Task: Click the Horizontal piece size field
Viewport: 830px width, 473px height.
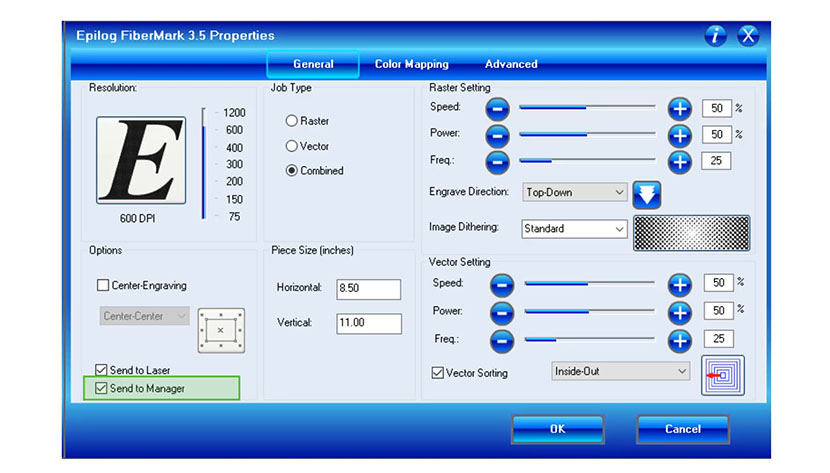Action: [x=369, y=289]
